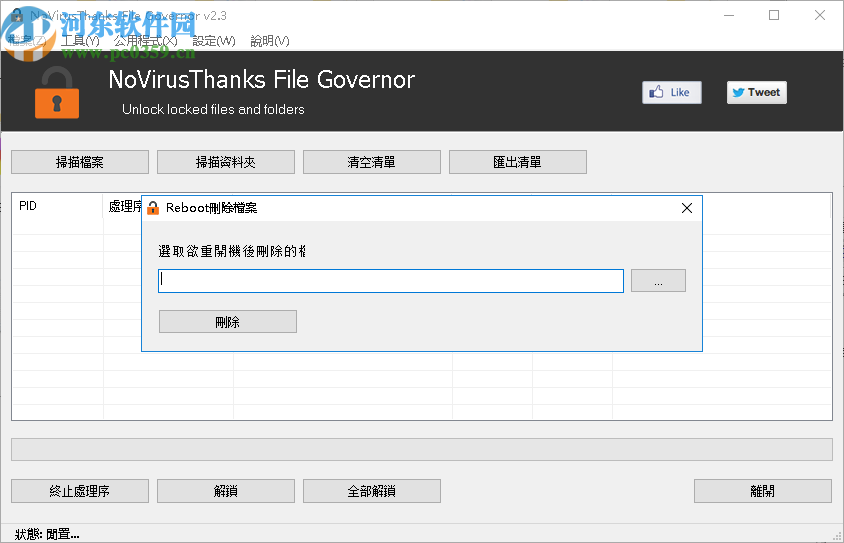Minimize the File Governor window
The height and width of the screenshot is (543, 844).
pyautogui.click(x=729, y=15)
